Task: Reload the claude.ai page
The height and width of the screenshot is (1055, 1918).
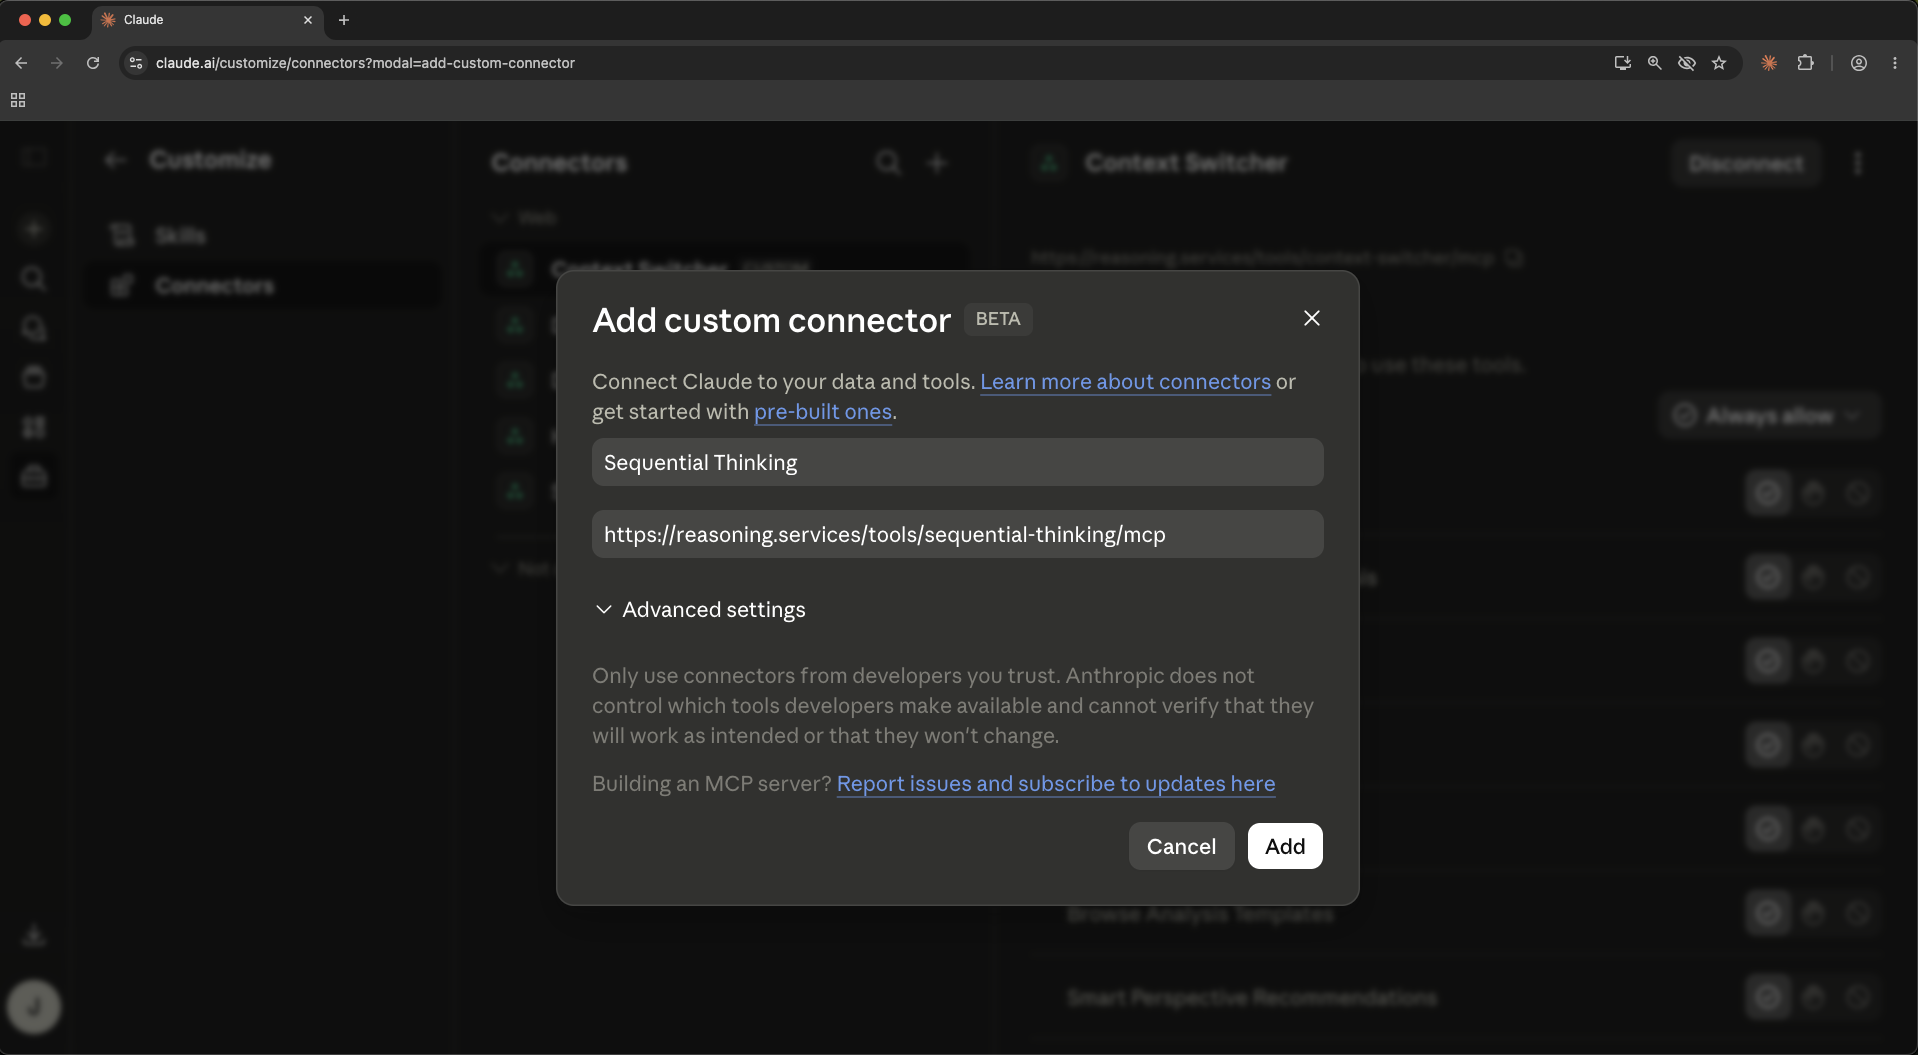Action: 93,63
